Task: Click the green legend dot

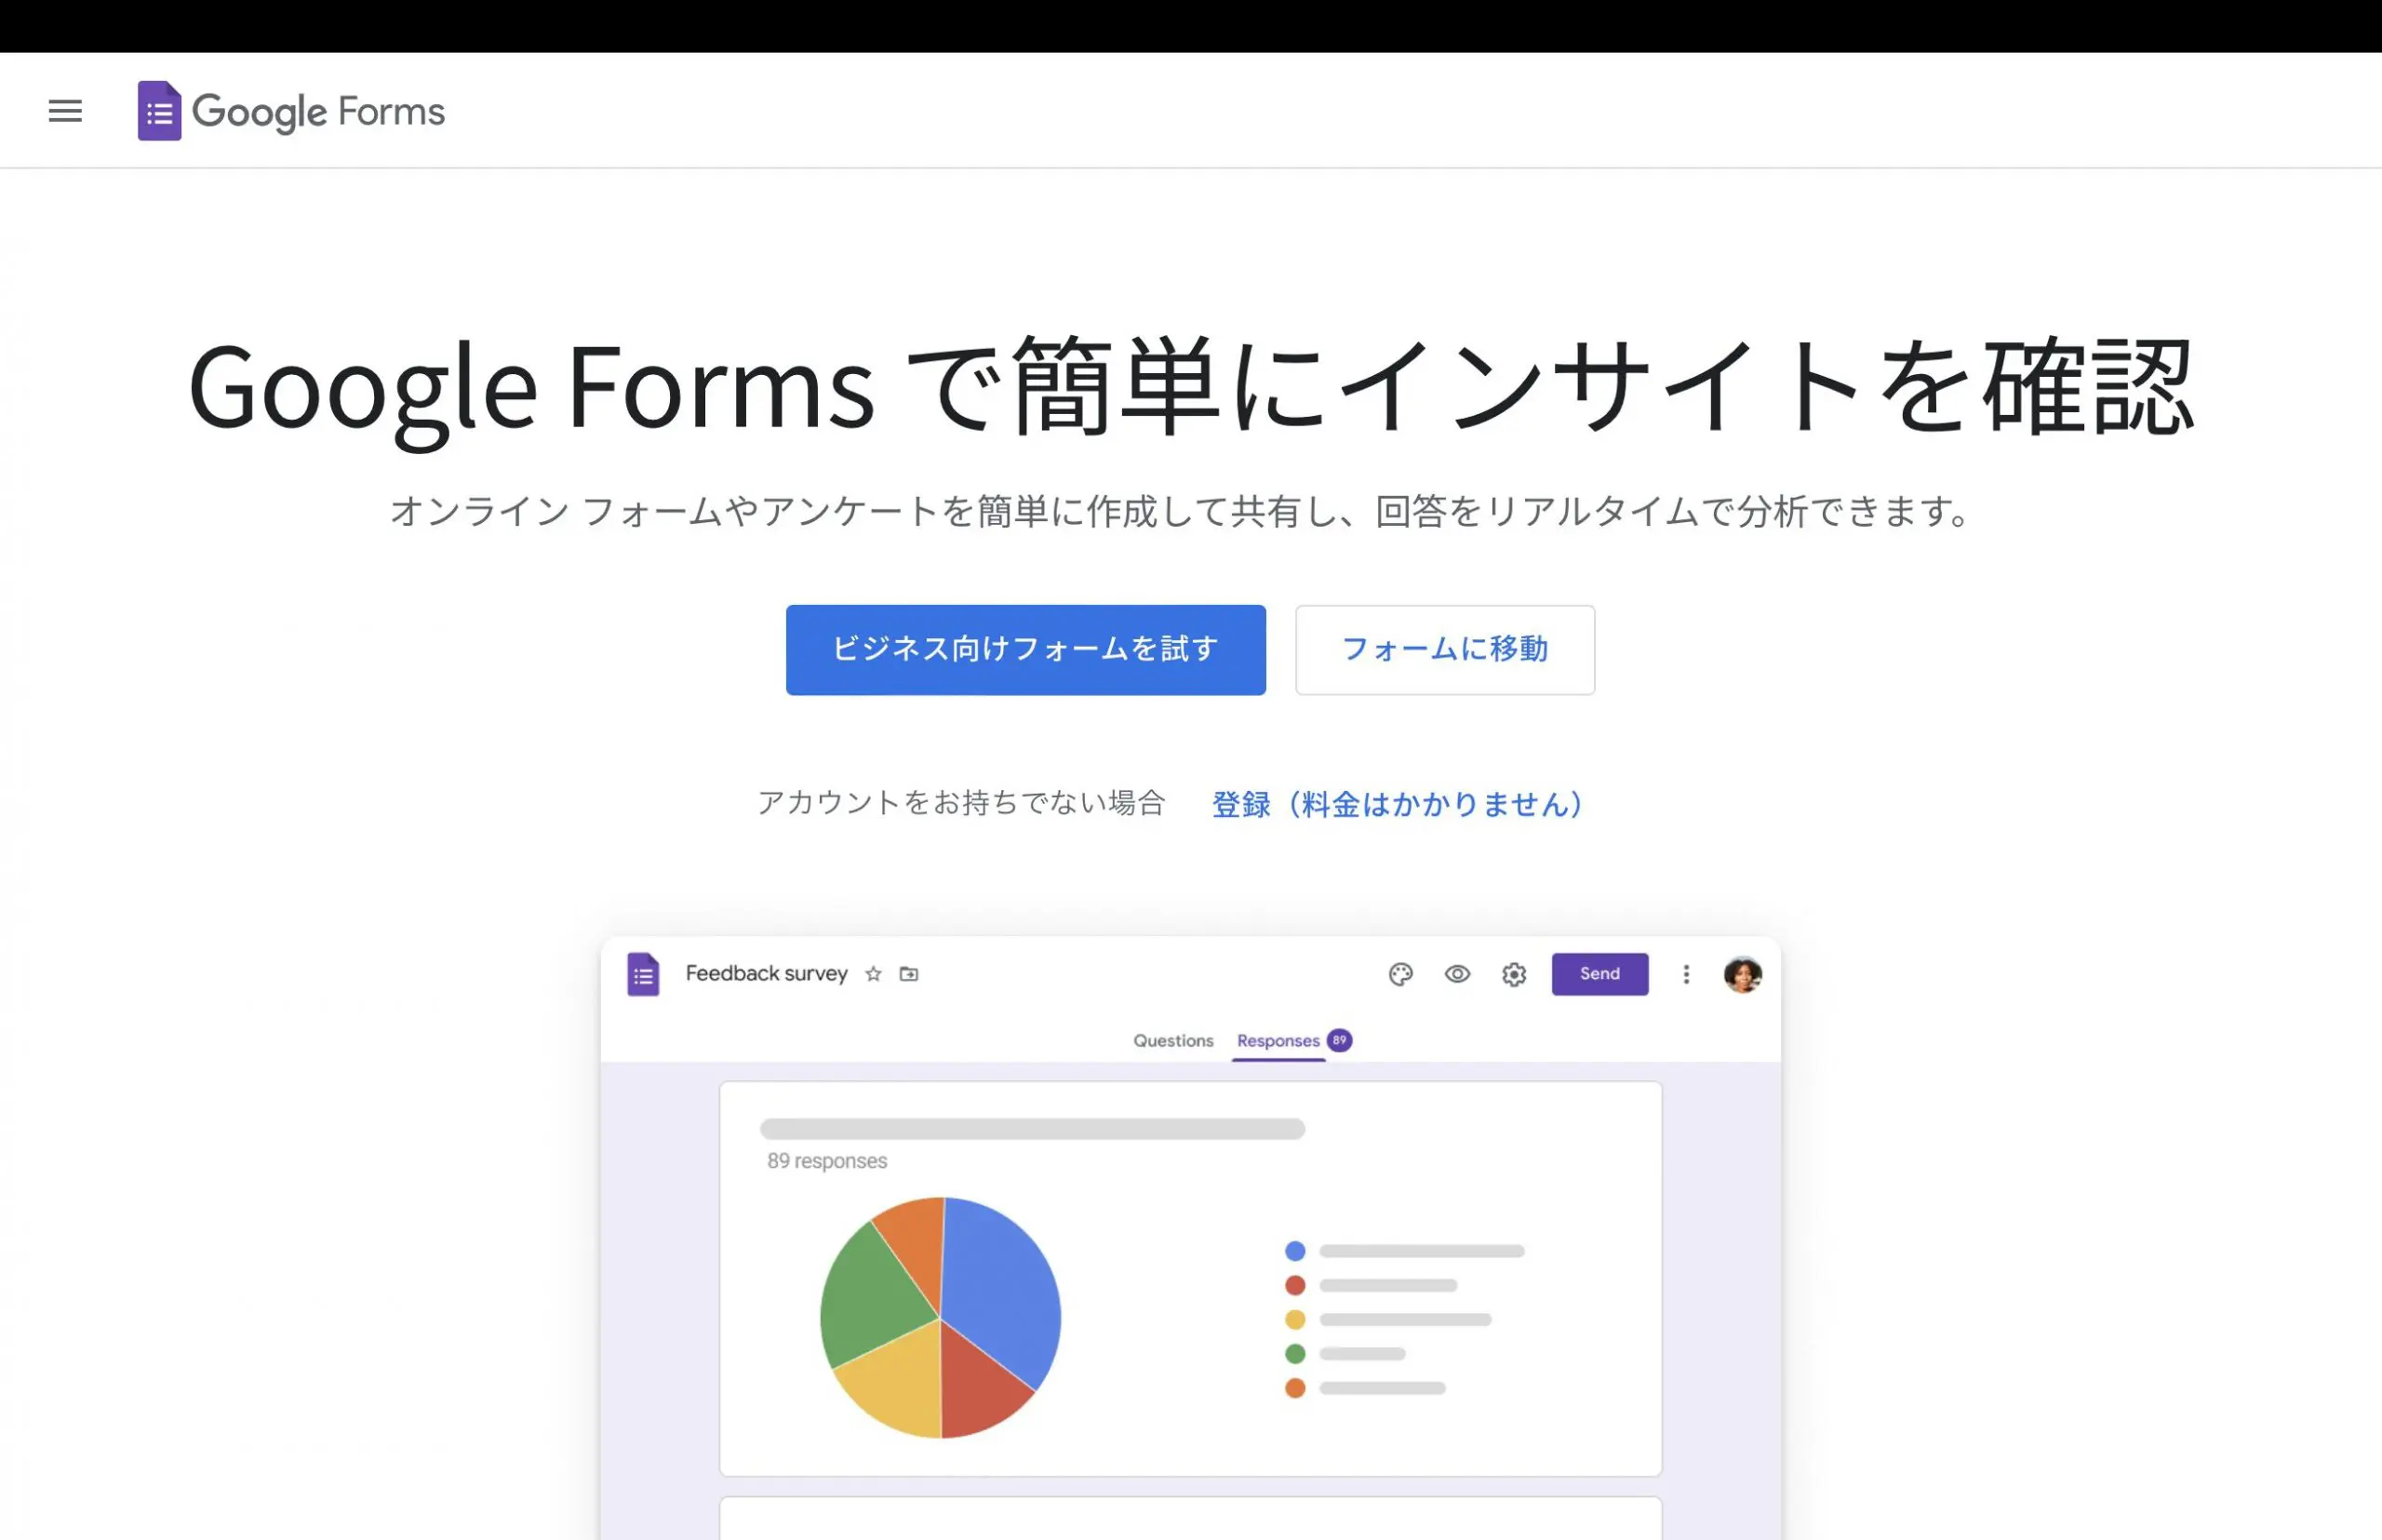Action: [1295, 1354]
